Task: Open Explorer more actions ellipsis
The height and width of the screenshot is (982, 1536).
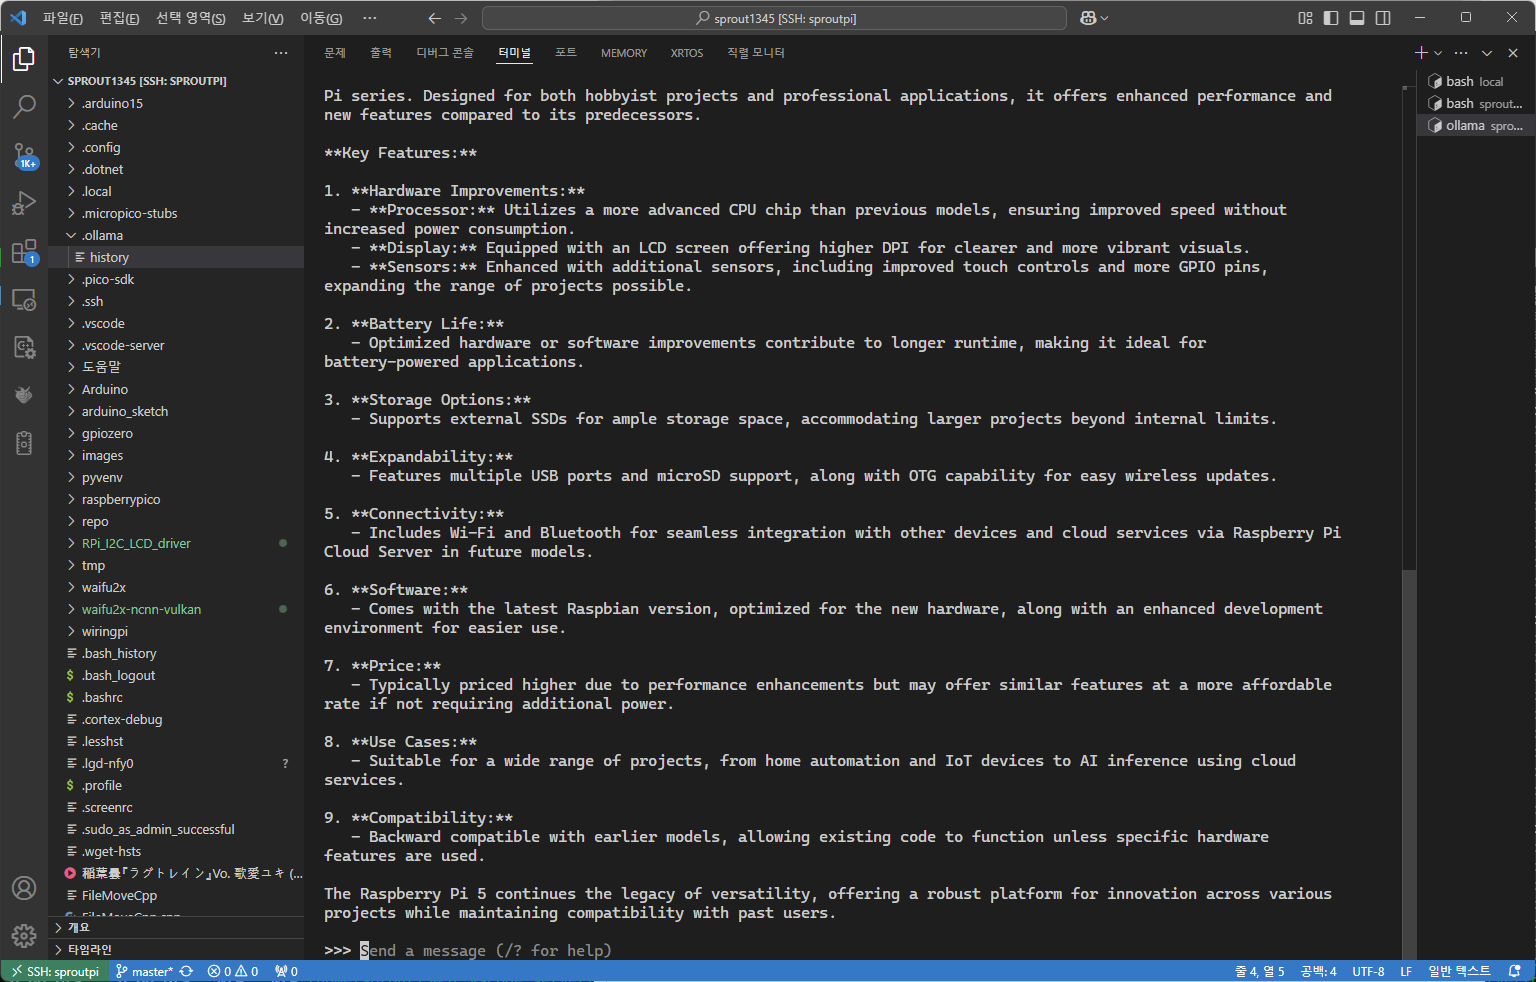Action: pos(281,53)
